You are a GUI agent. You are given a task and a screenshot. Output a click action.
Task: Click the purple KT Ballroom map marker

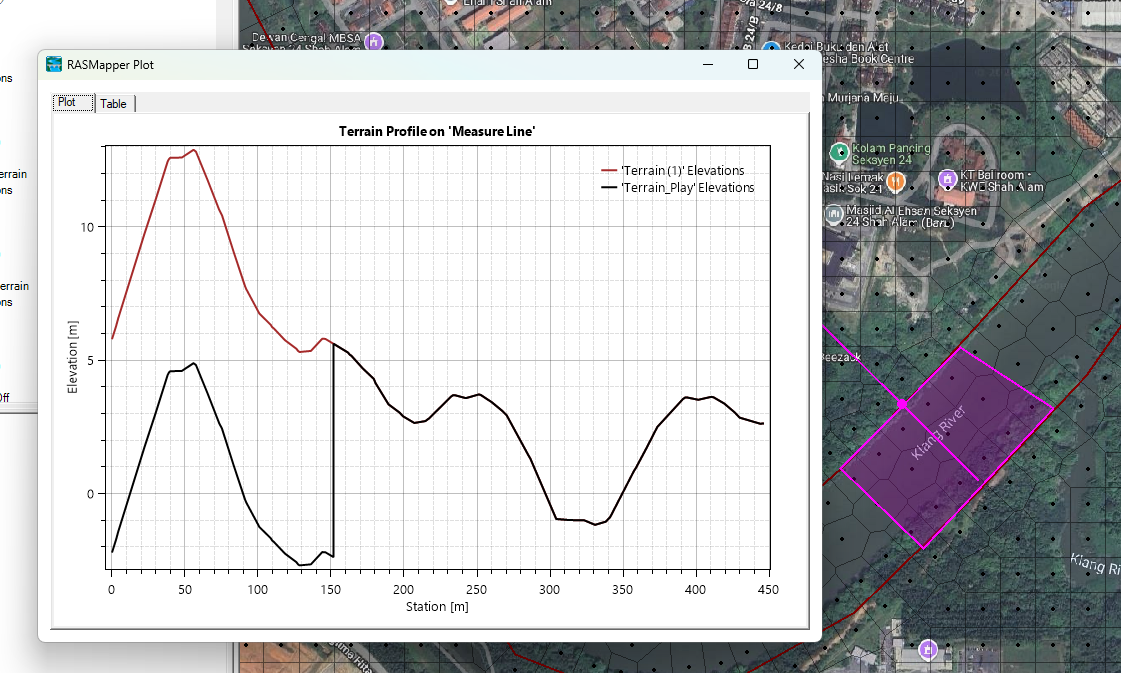(x=948, y=180)
